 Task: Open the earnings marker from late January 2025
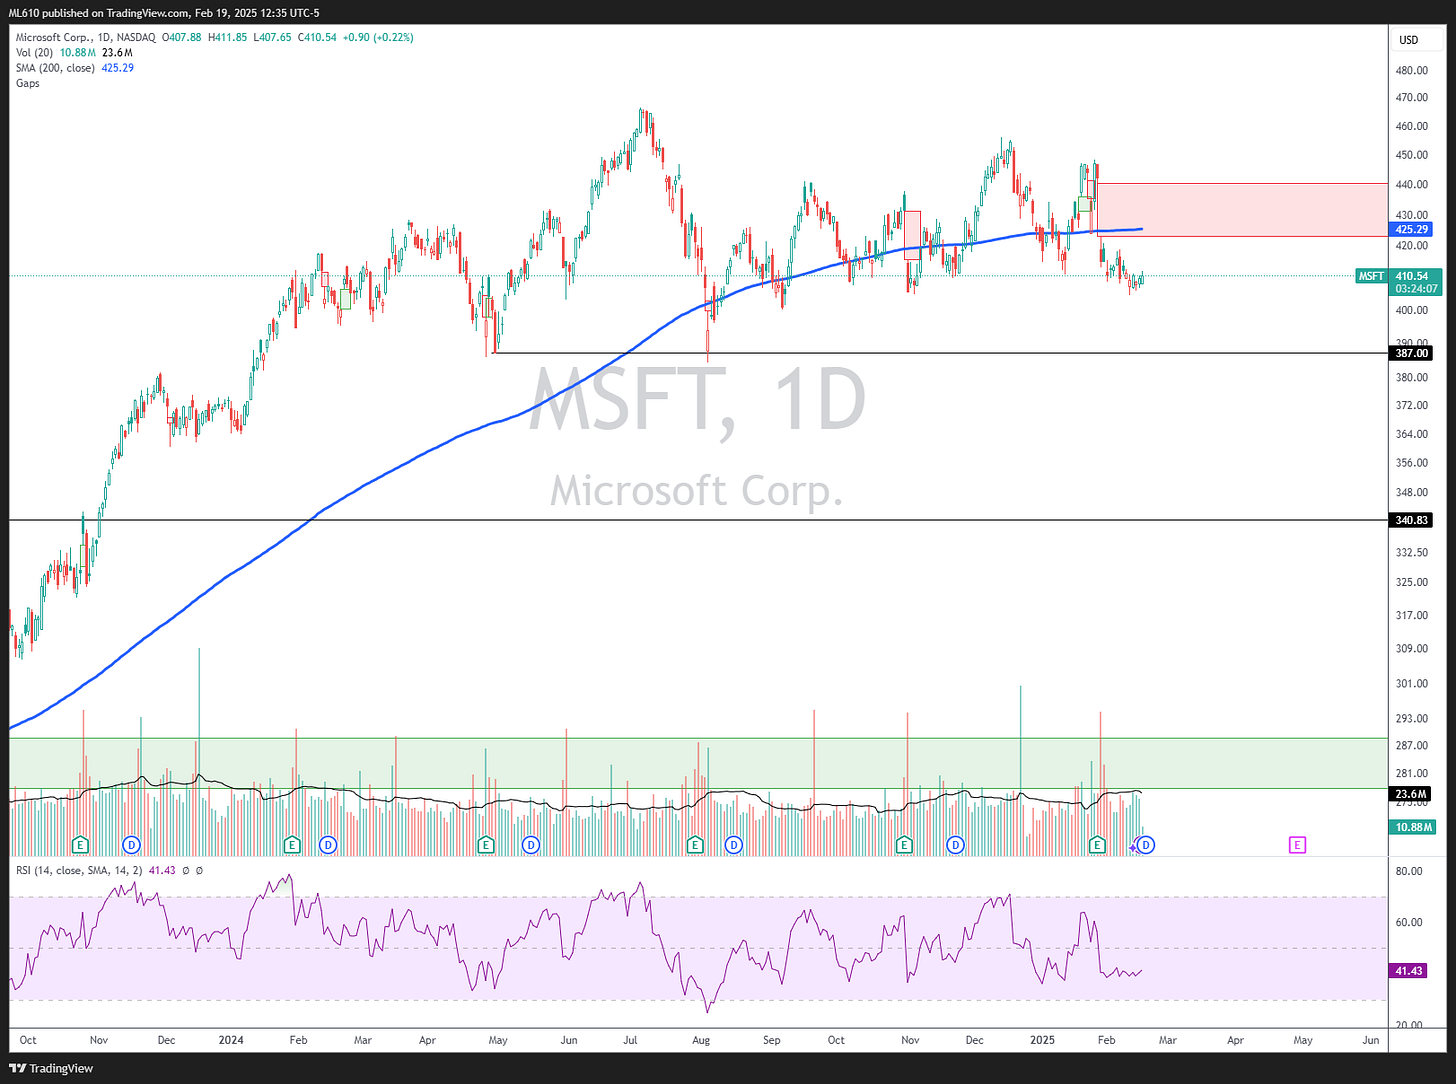pyautogui.click(x=1097, y=845)
